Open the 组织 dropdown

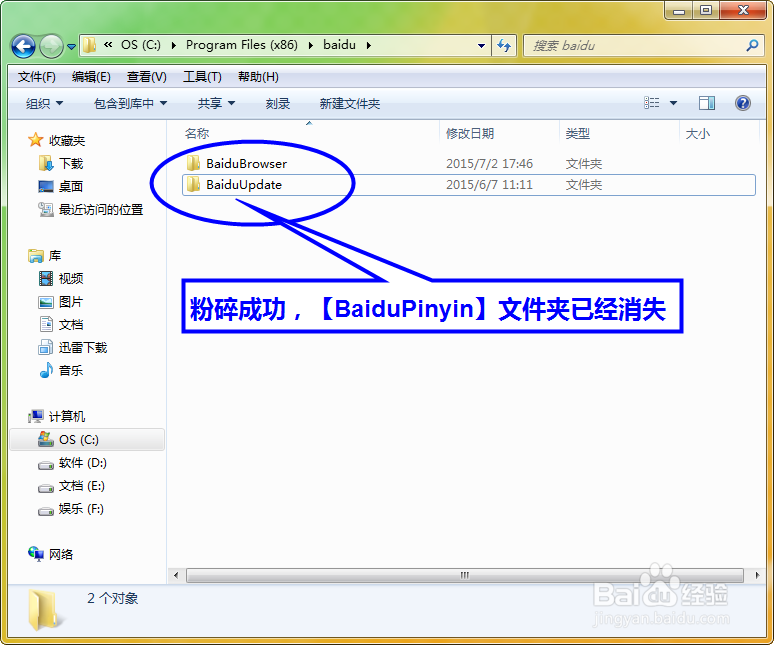[44, 104]
